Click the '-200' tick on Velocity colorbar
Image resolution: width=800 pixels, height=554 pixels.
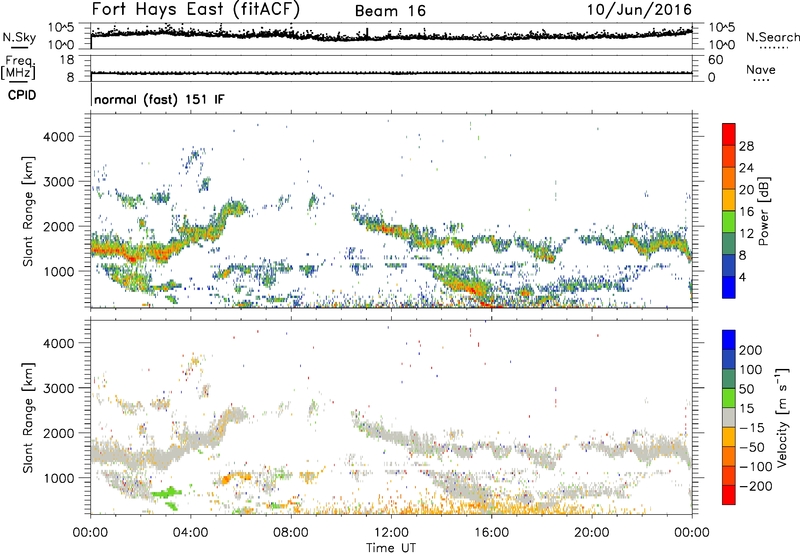755,486
